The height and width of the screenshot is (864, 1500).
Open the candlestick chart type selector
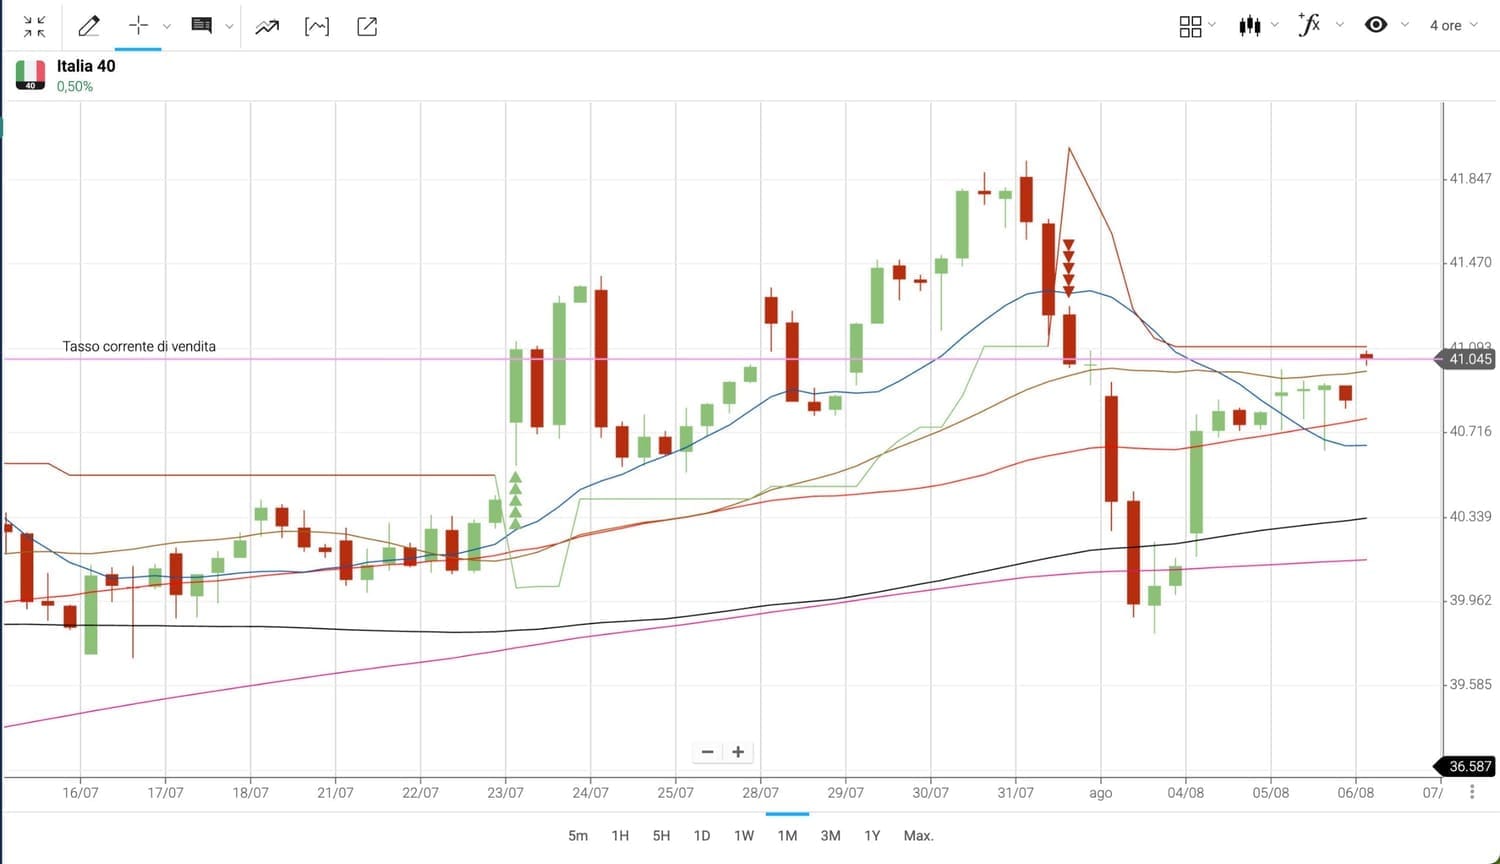tap(1250, 26)
